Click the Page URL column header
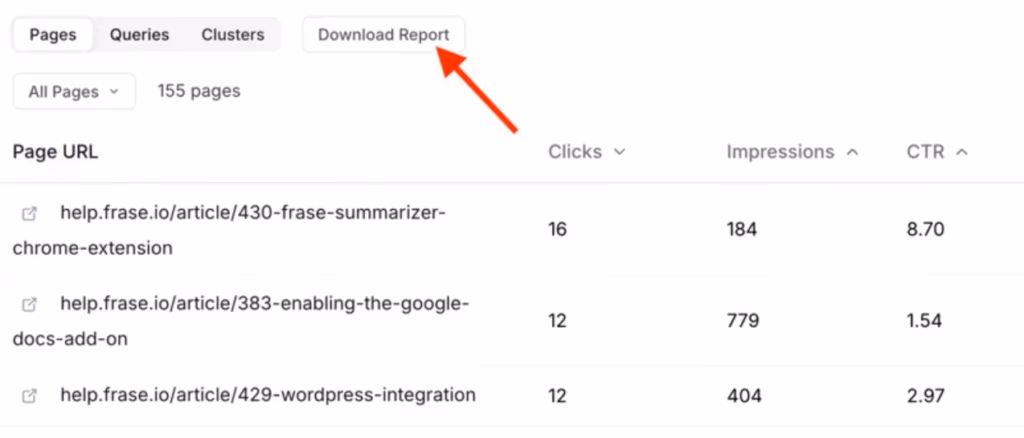This screenshot has height=438, width=1024. [55, 152]
